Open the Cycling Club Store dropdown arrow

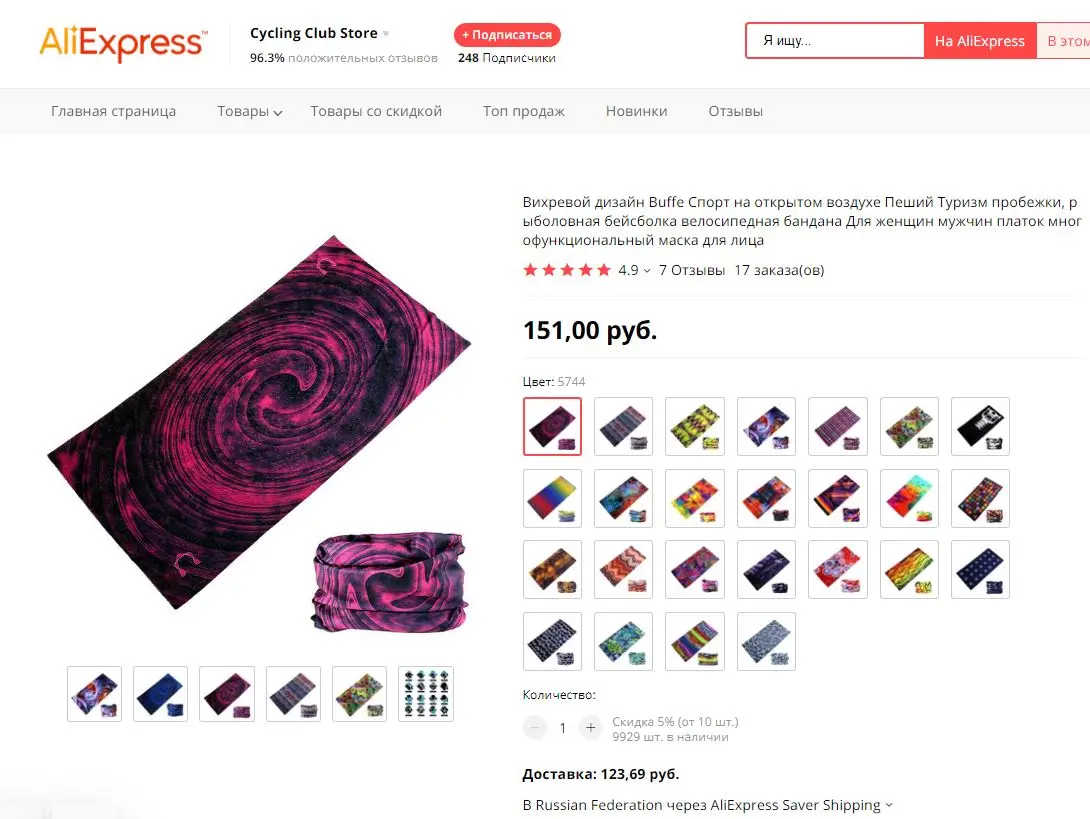386,33
